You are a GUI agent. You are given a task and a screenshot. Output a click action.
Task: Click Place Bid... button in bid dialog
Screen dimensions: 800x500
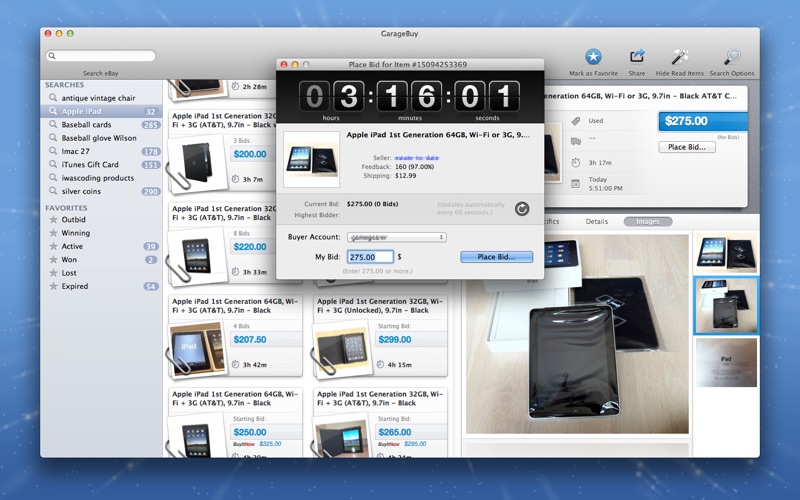pos(496,257)
